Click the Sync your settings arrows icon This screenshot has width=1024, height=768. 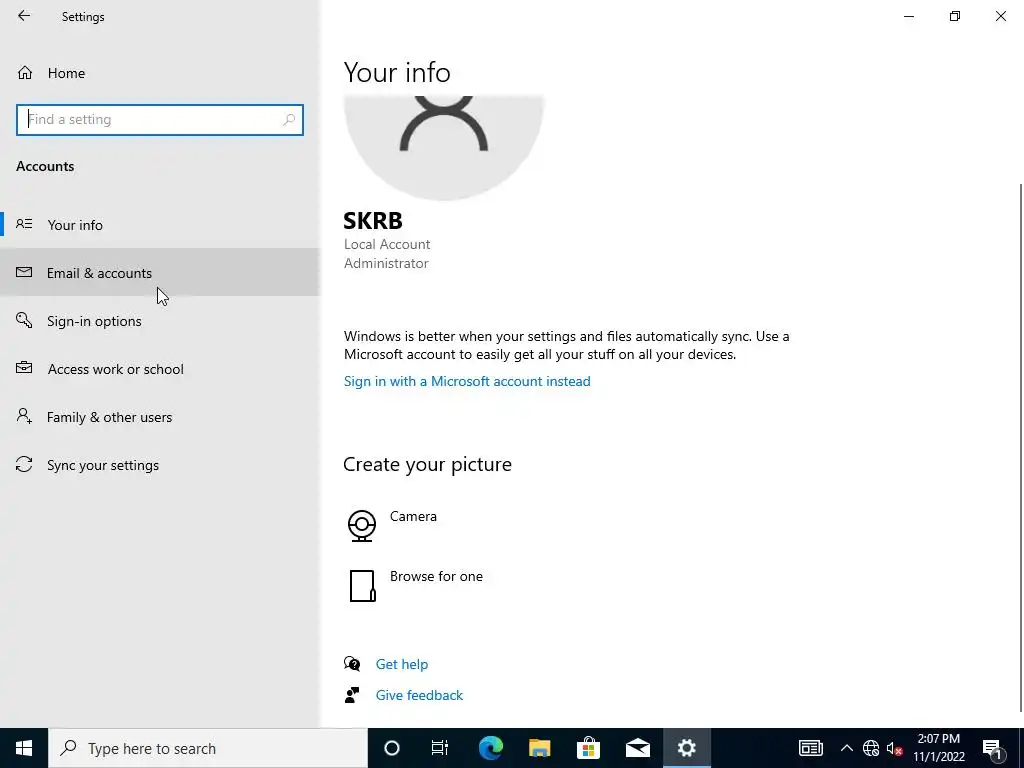click(x=24, y=464)
